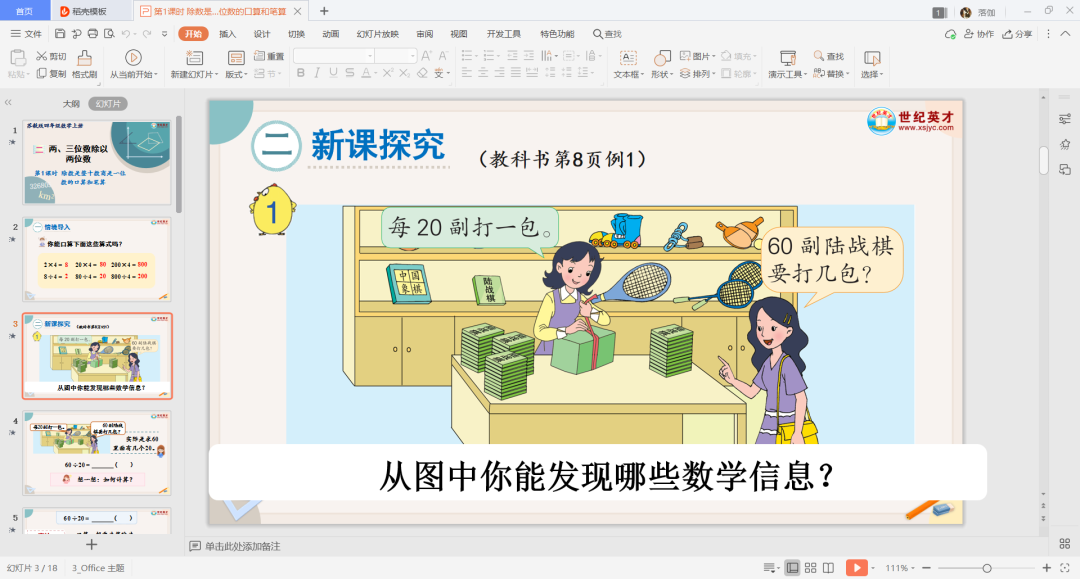Toggle the reading view in status bar
The height and width of the screenshot is (579, 1080).
829,568
